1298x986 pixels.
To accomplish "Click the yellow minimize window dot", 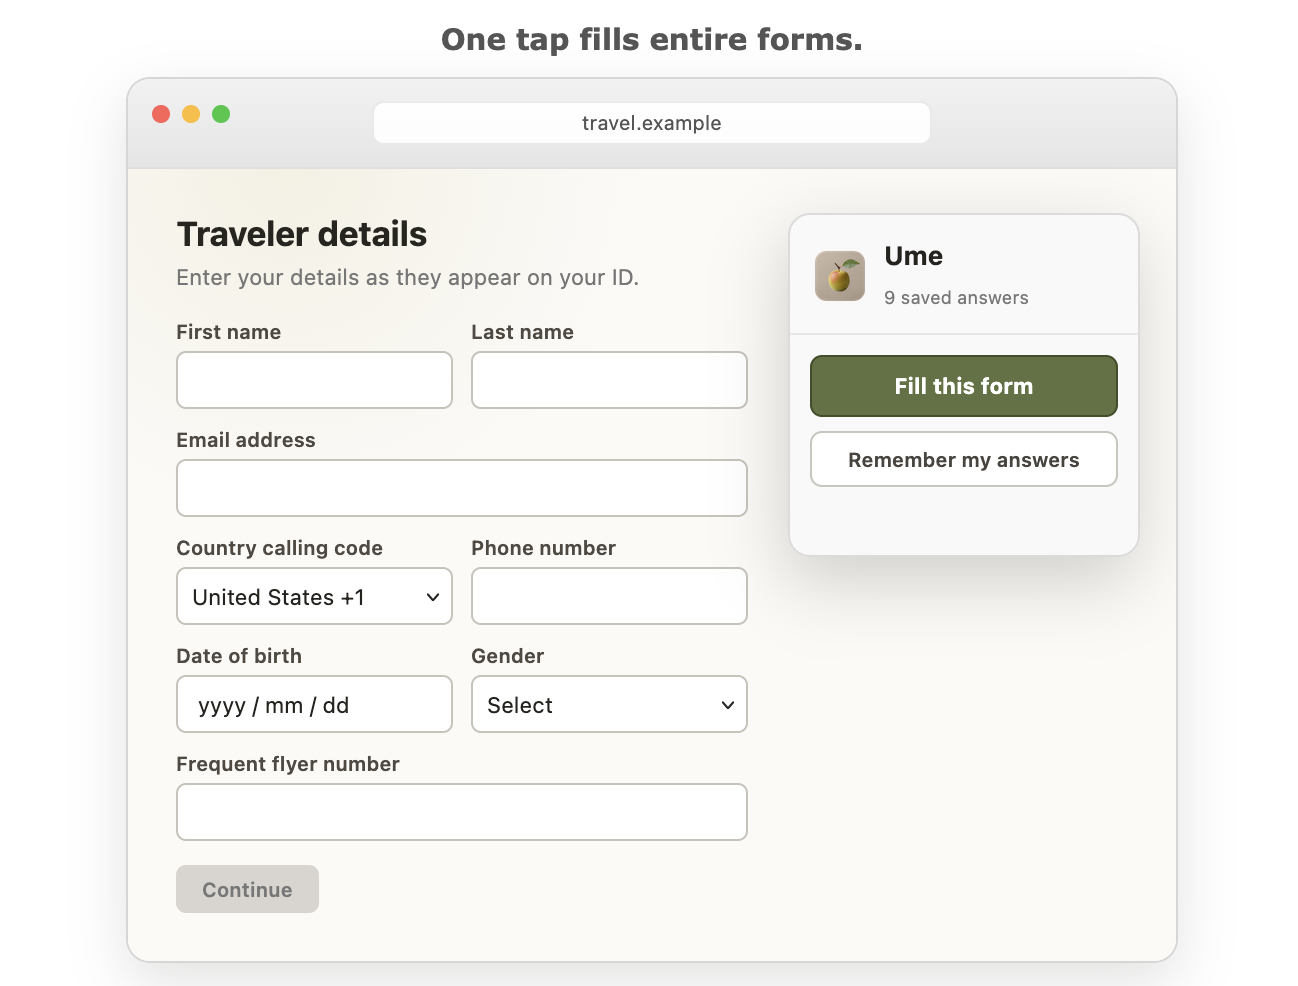I will click(191, 114).
